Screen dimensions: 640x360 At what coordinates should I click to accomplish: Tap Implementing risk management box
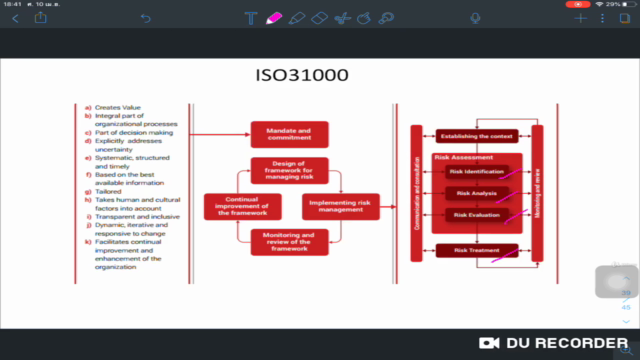point(341,207)
